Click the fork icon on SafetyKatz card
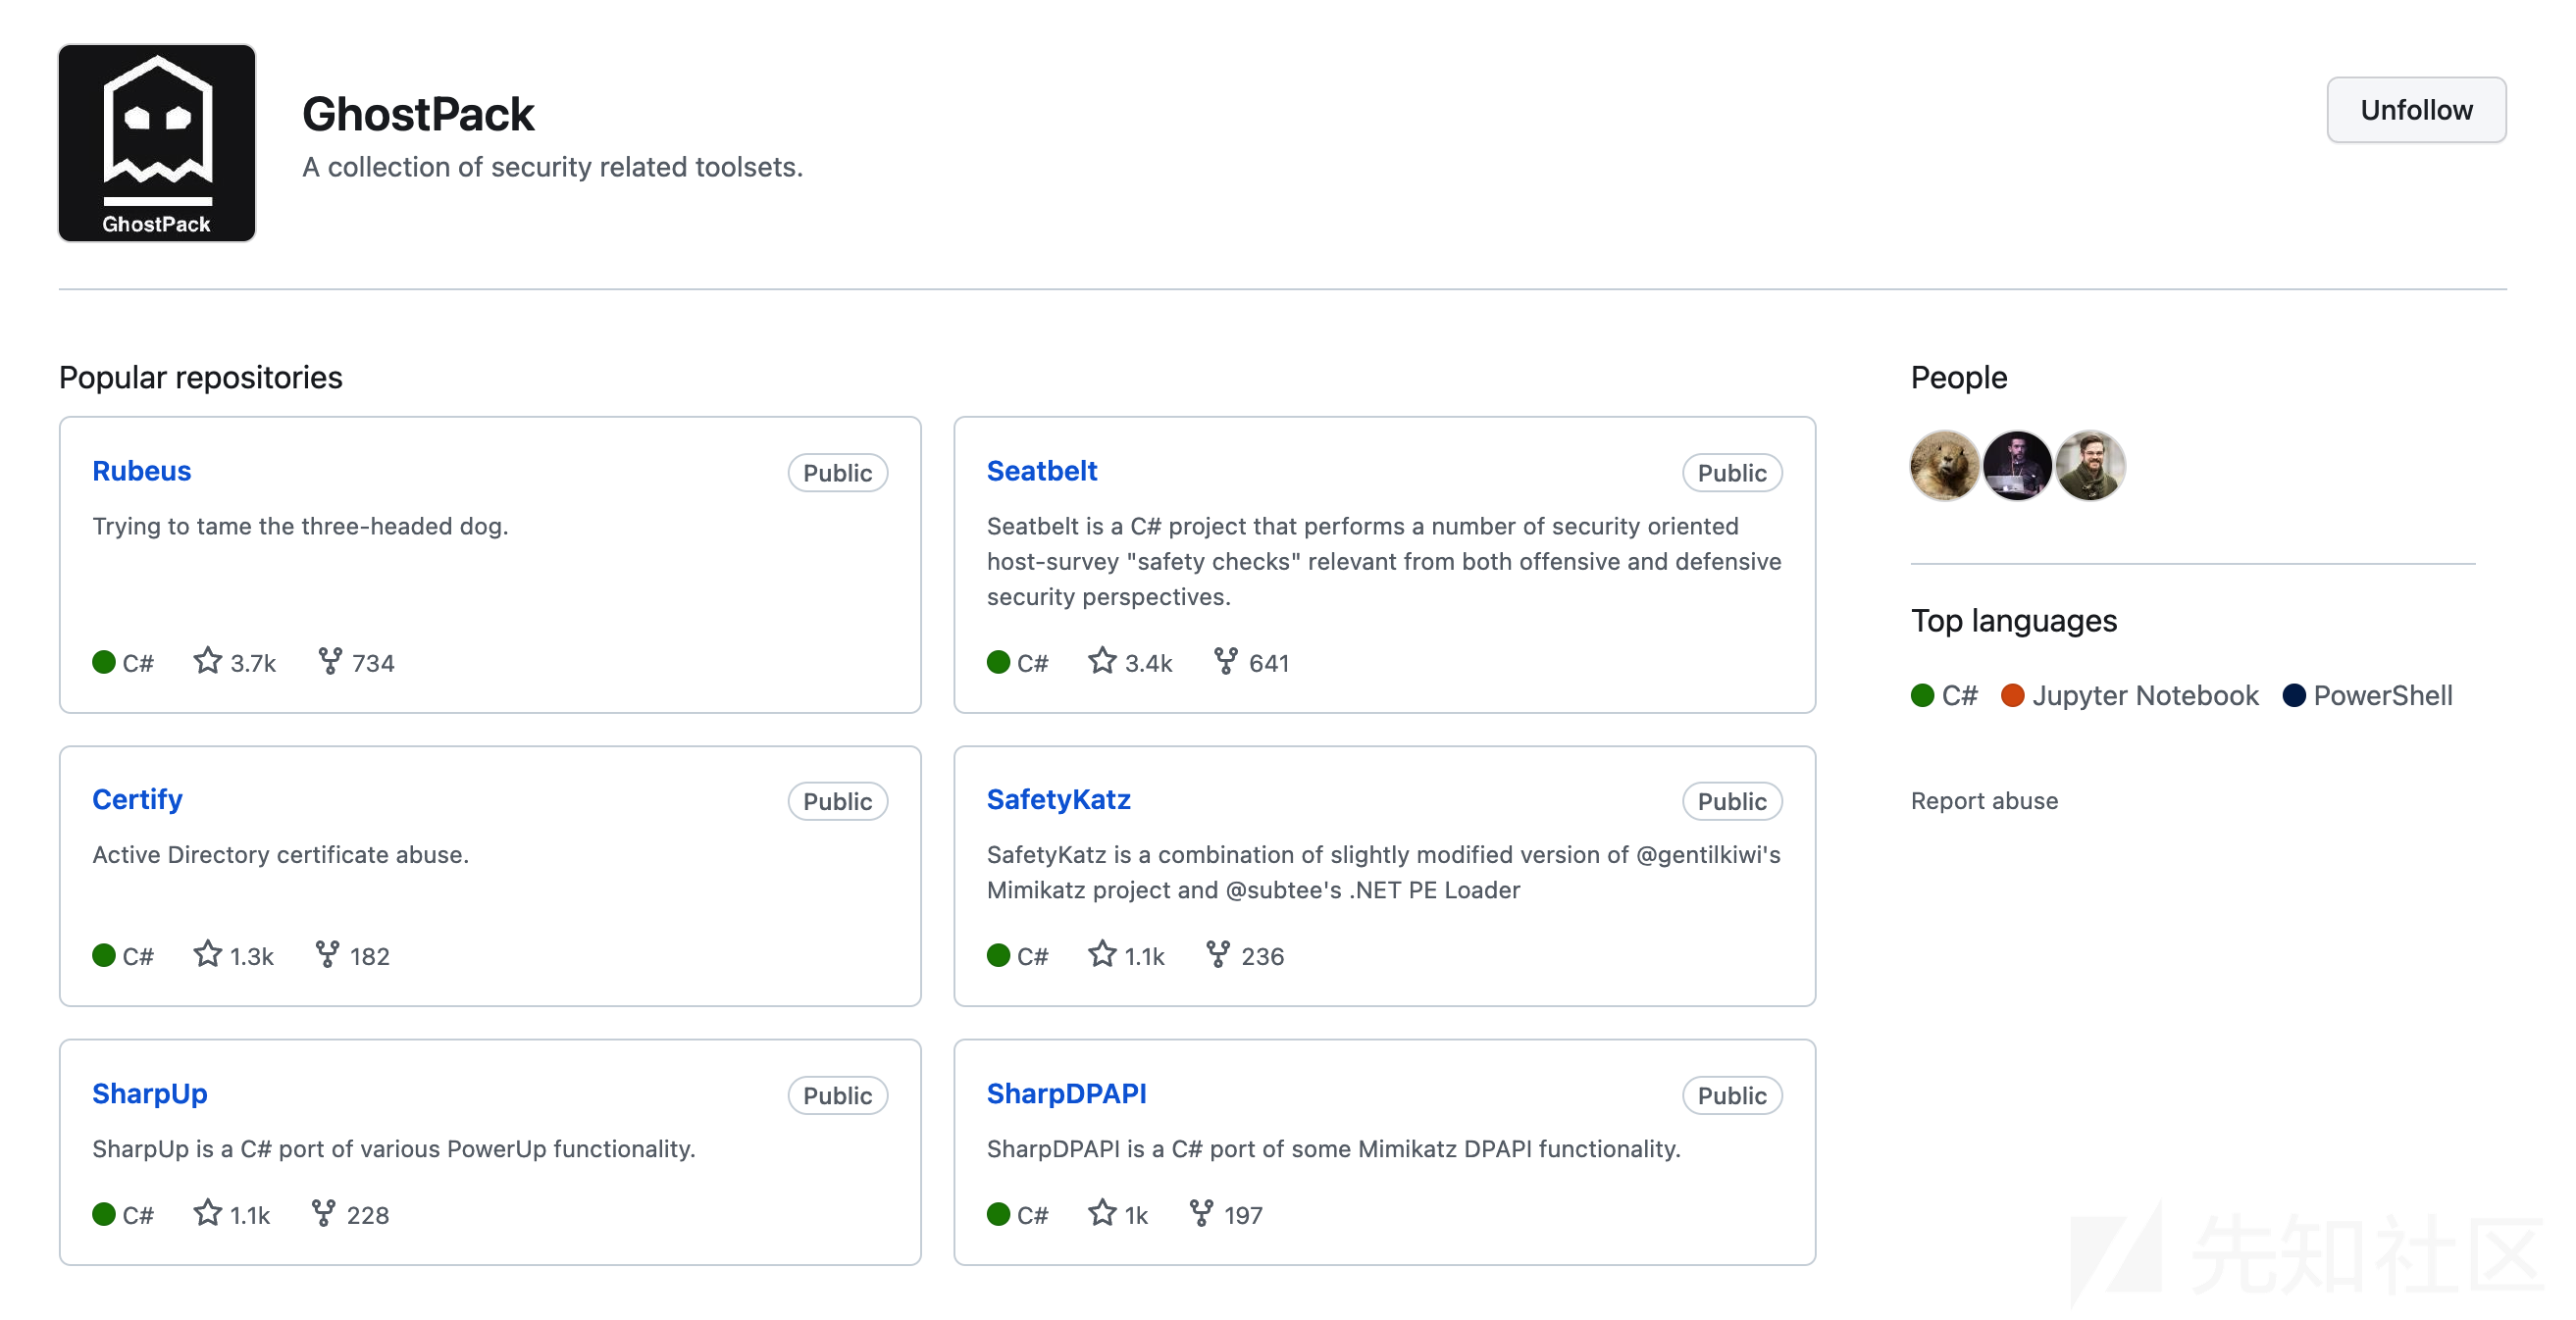2576x1320 pixels. click(x=1218, y=954)
